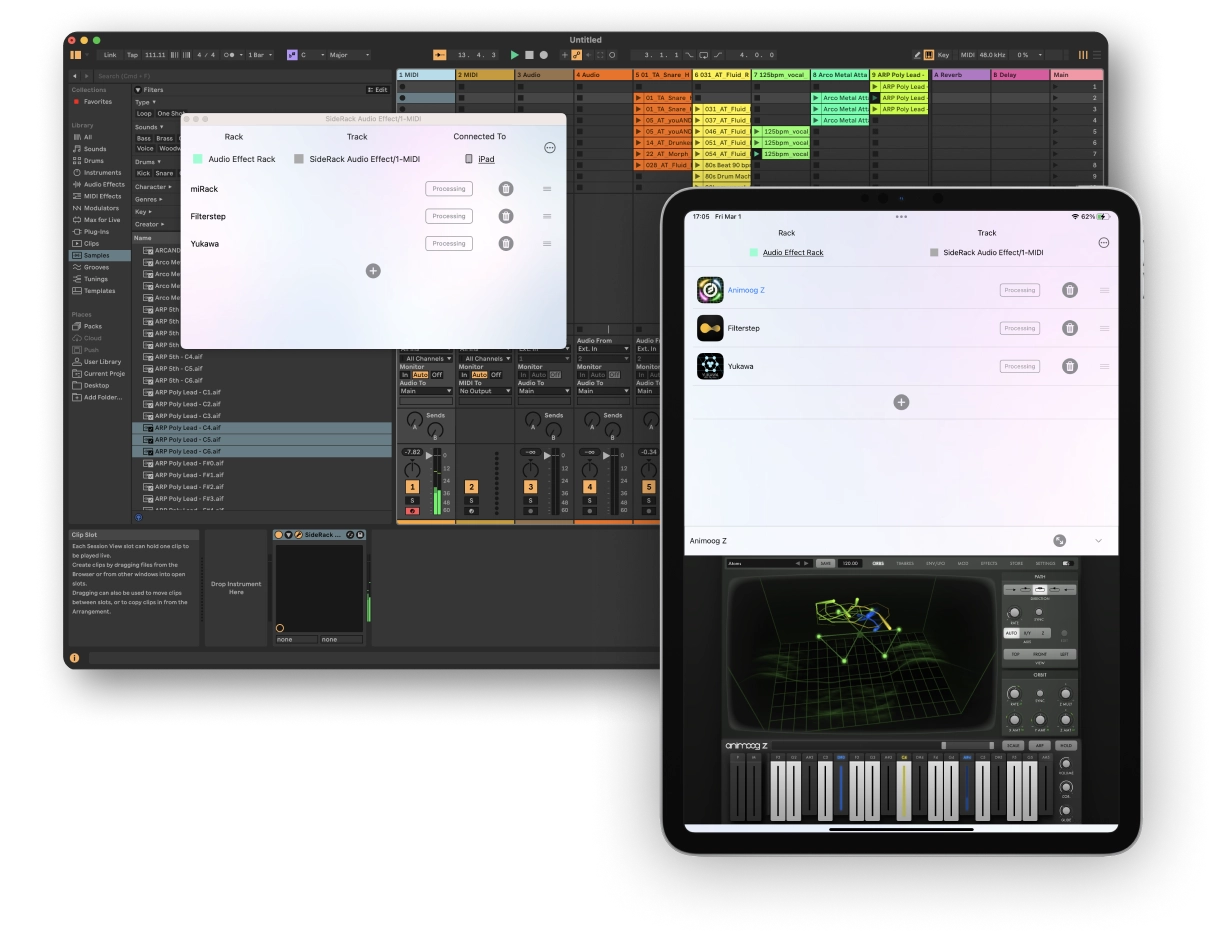
Task: Delete Yukawa in the SideRack Mac window
Action: 506,243
